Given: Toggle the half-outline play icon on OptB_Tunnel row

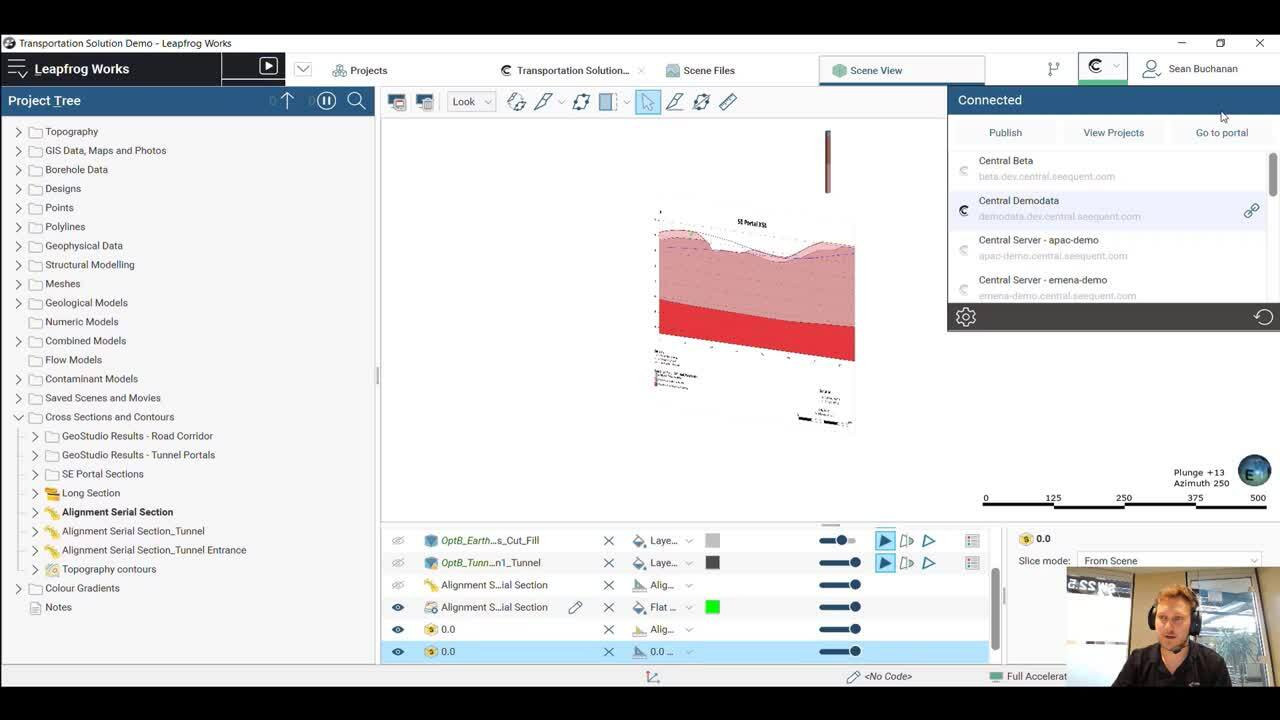Looking at the screenshot, I should [907, 563].
